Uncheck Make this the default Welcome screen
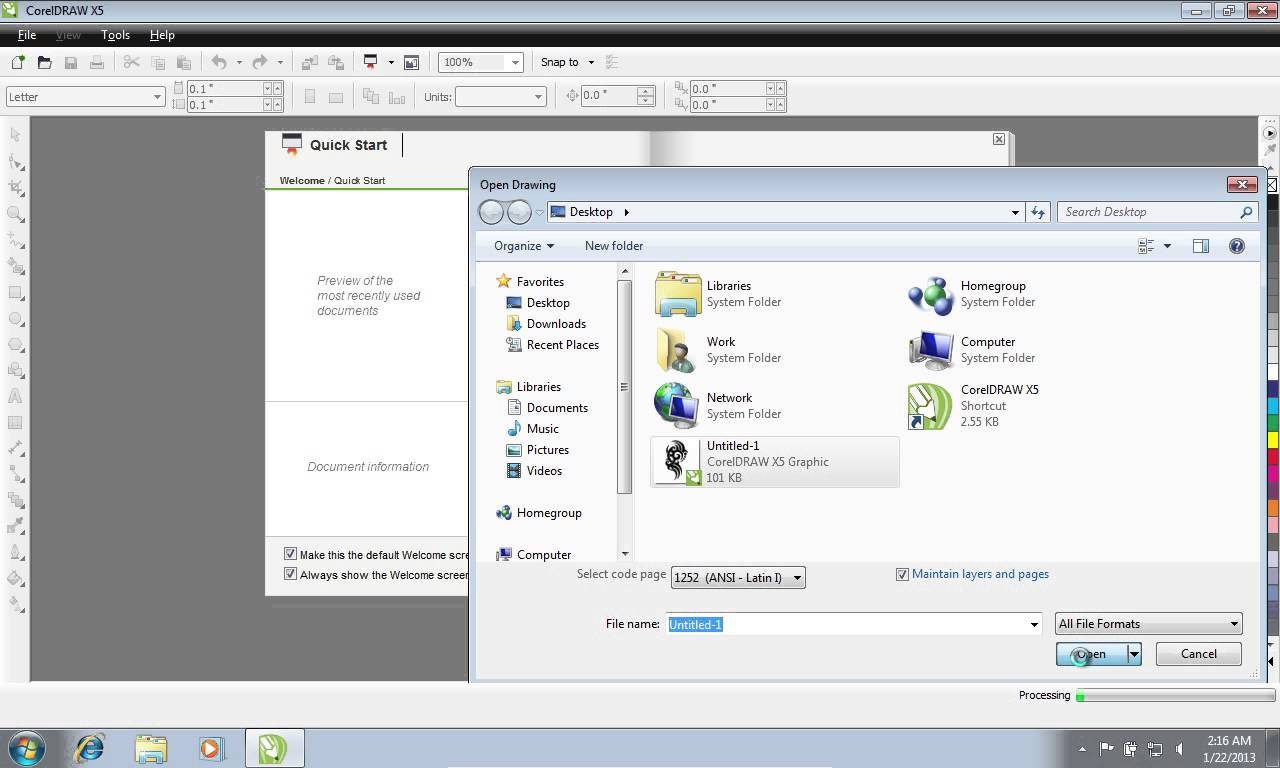This screenshot has width=1280, height=768. tap(291, 553)
